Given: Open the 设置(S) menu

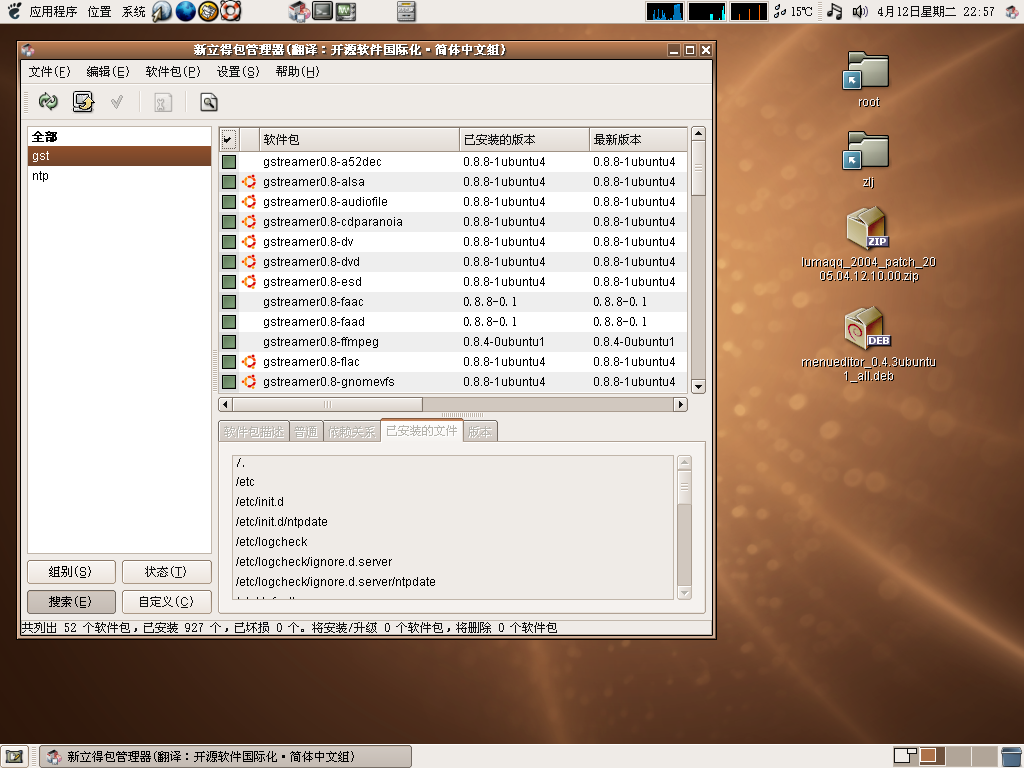Looking at the screenshot, I should tap(238, 72).
